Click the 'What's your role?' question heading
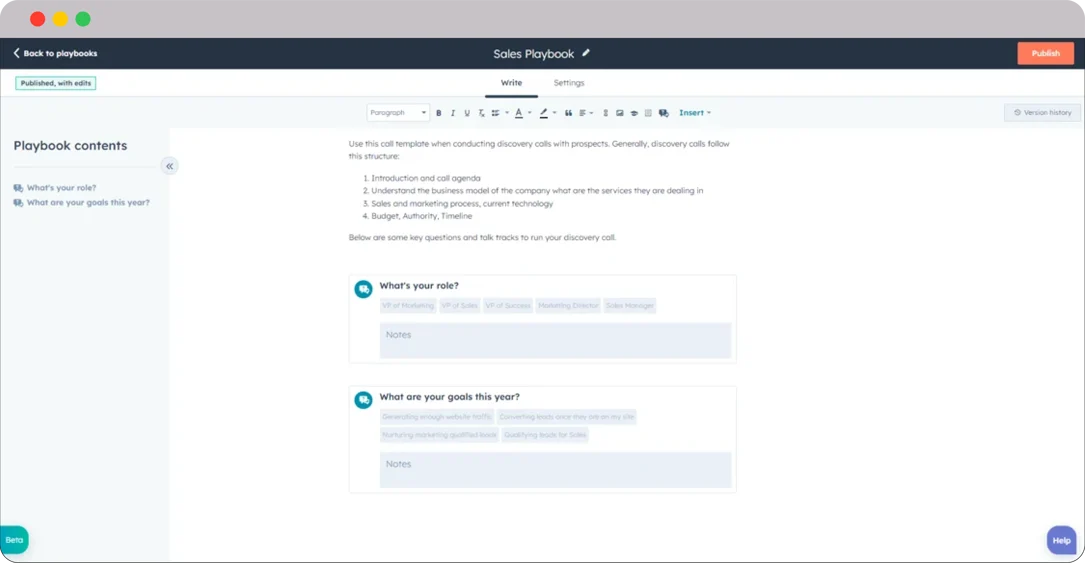Viewport: 1085px width, 563px height. [x=419, y=286]
